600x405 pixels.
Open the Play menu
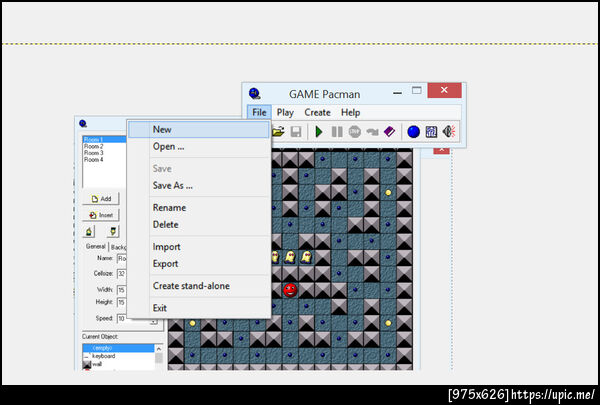[x=285, y=113]
